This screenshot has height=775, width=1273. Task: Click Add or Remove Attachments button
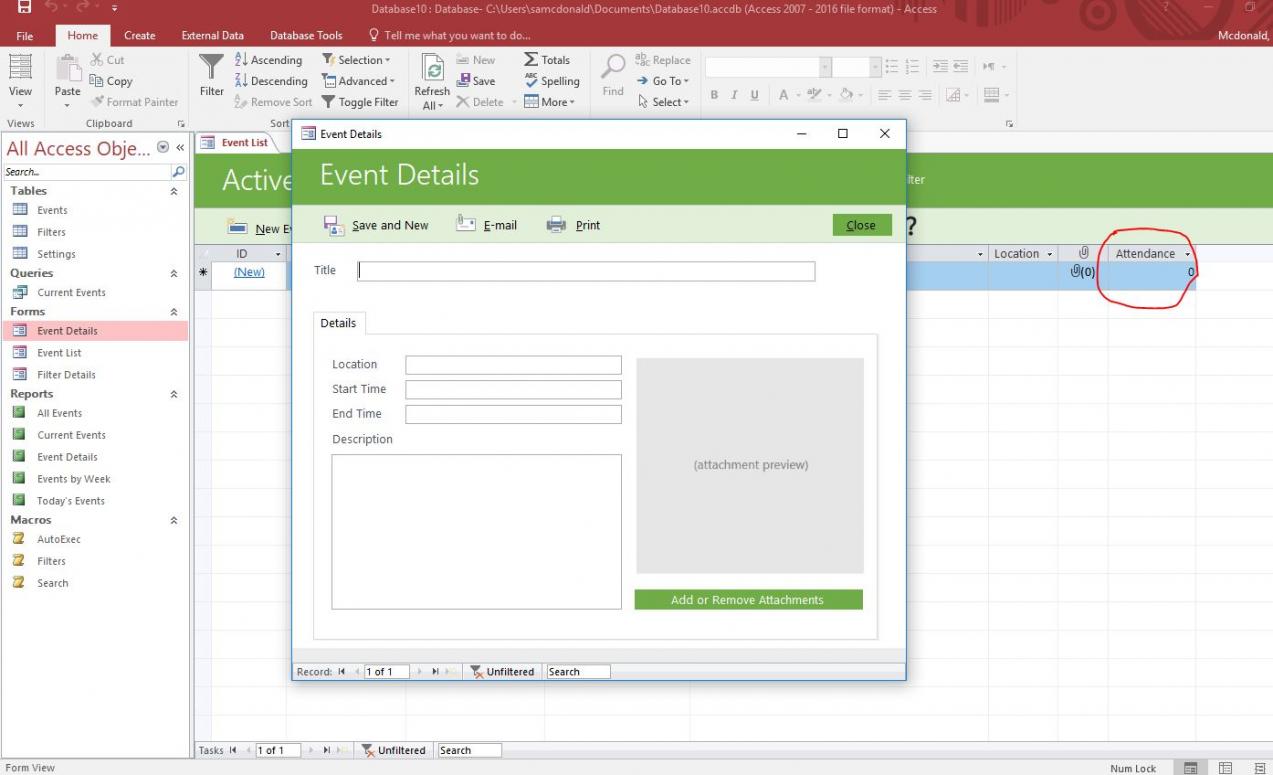point(747,600)
